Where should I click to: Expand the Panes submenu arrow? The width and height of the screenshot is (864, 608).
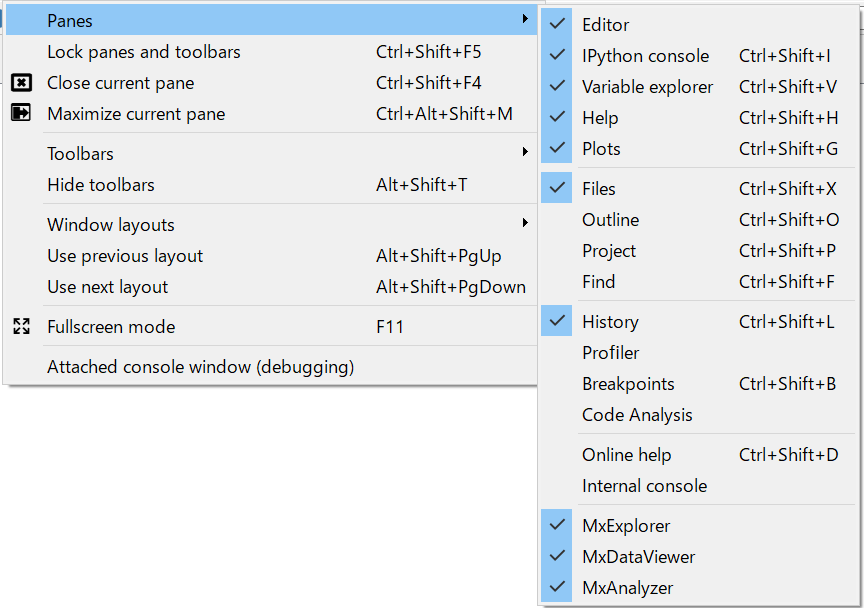click(x=525, y=20)
